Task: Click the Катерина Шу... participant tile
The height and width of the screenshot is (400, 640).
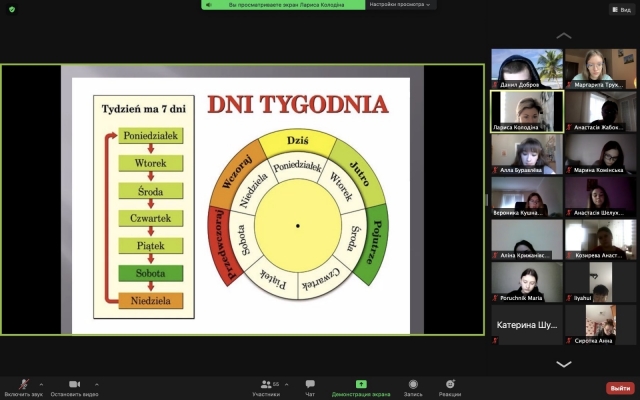Action: 526,325
